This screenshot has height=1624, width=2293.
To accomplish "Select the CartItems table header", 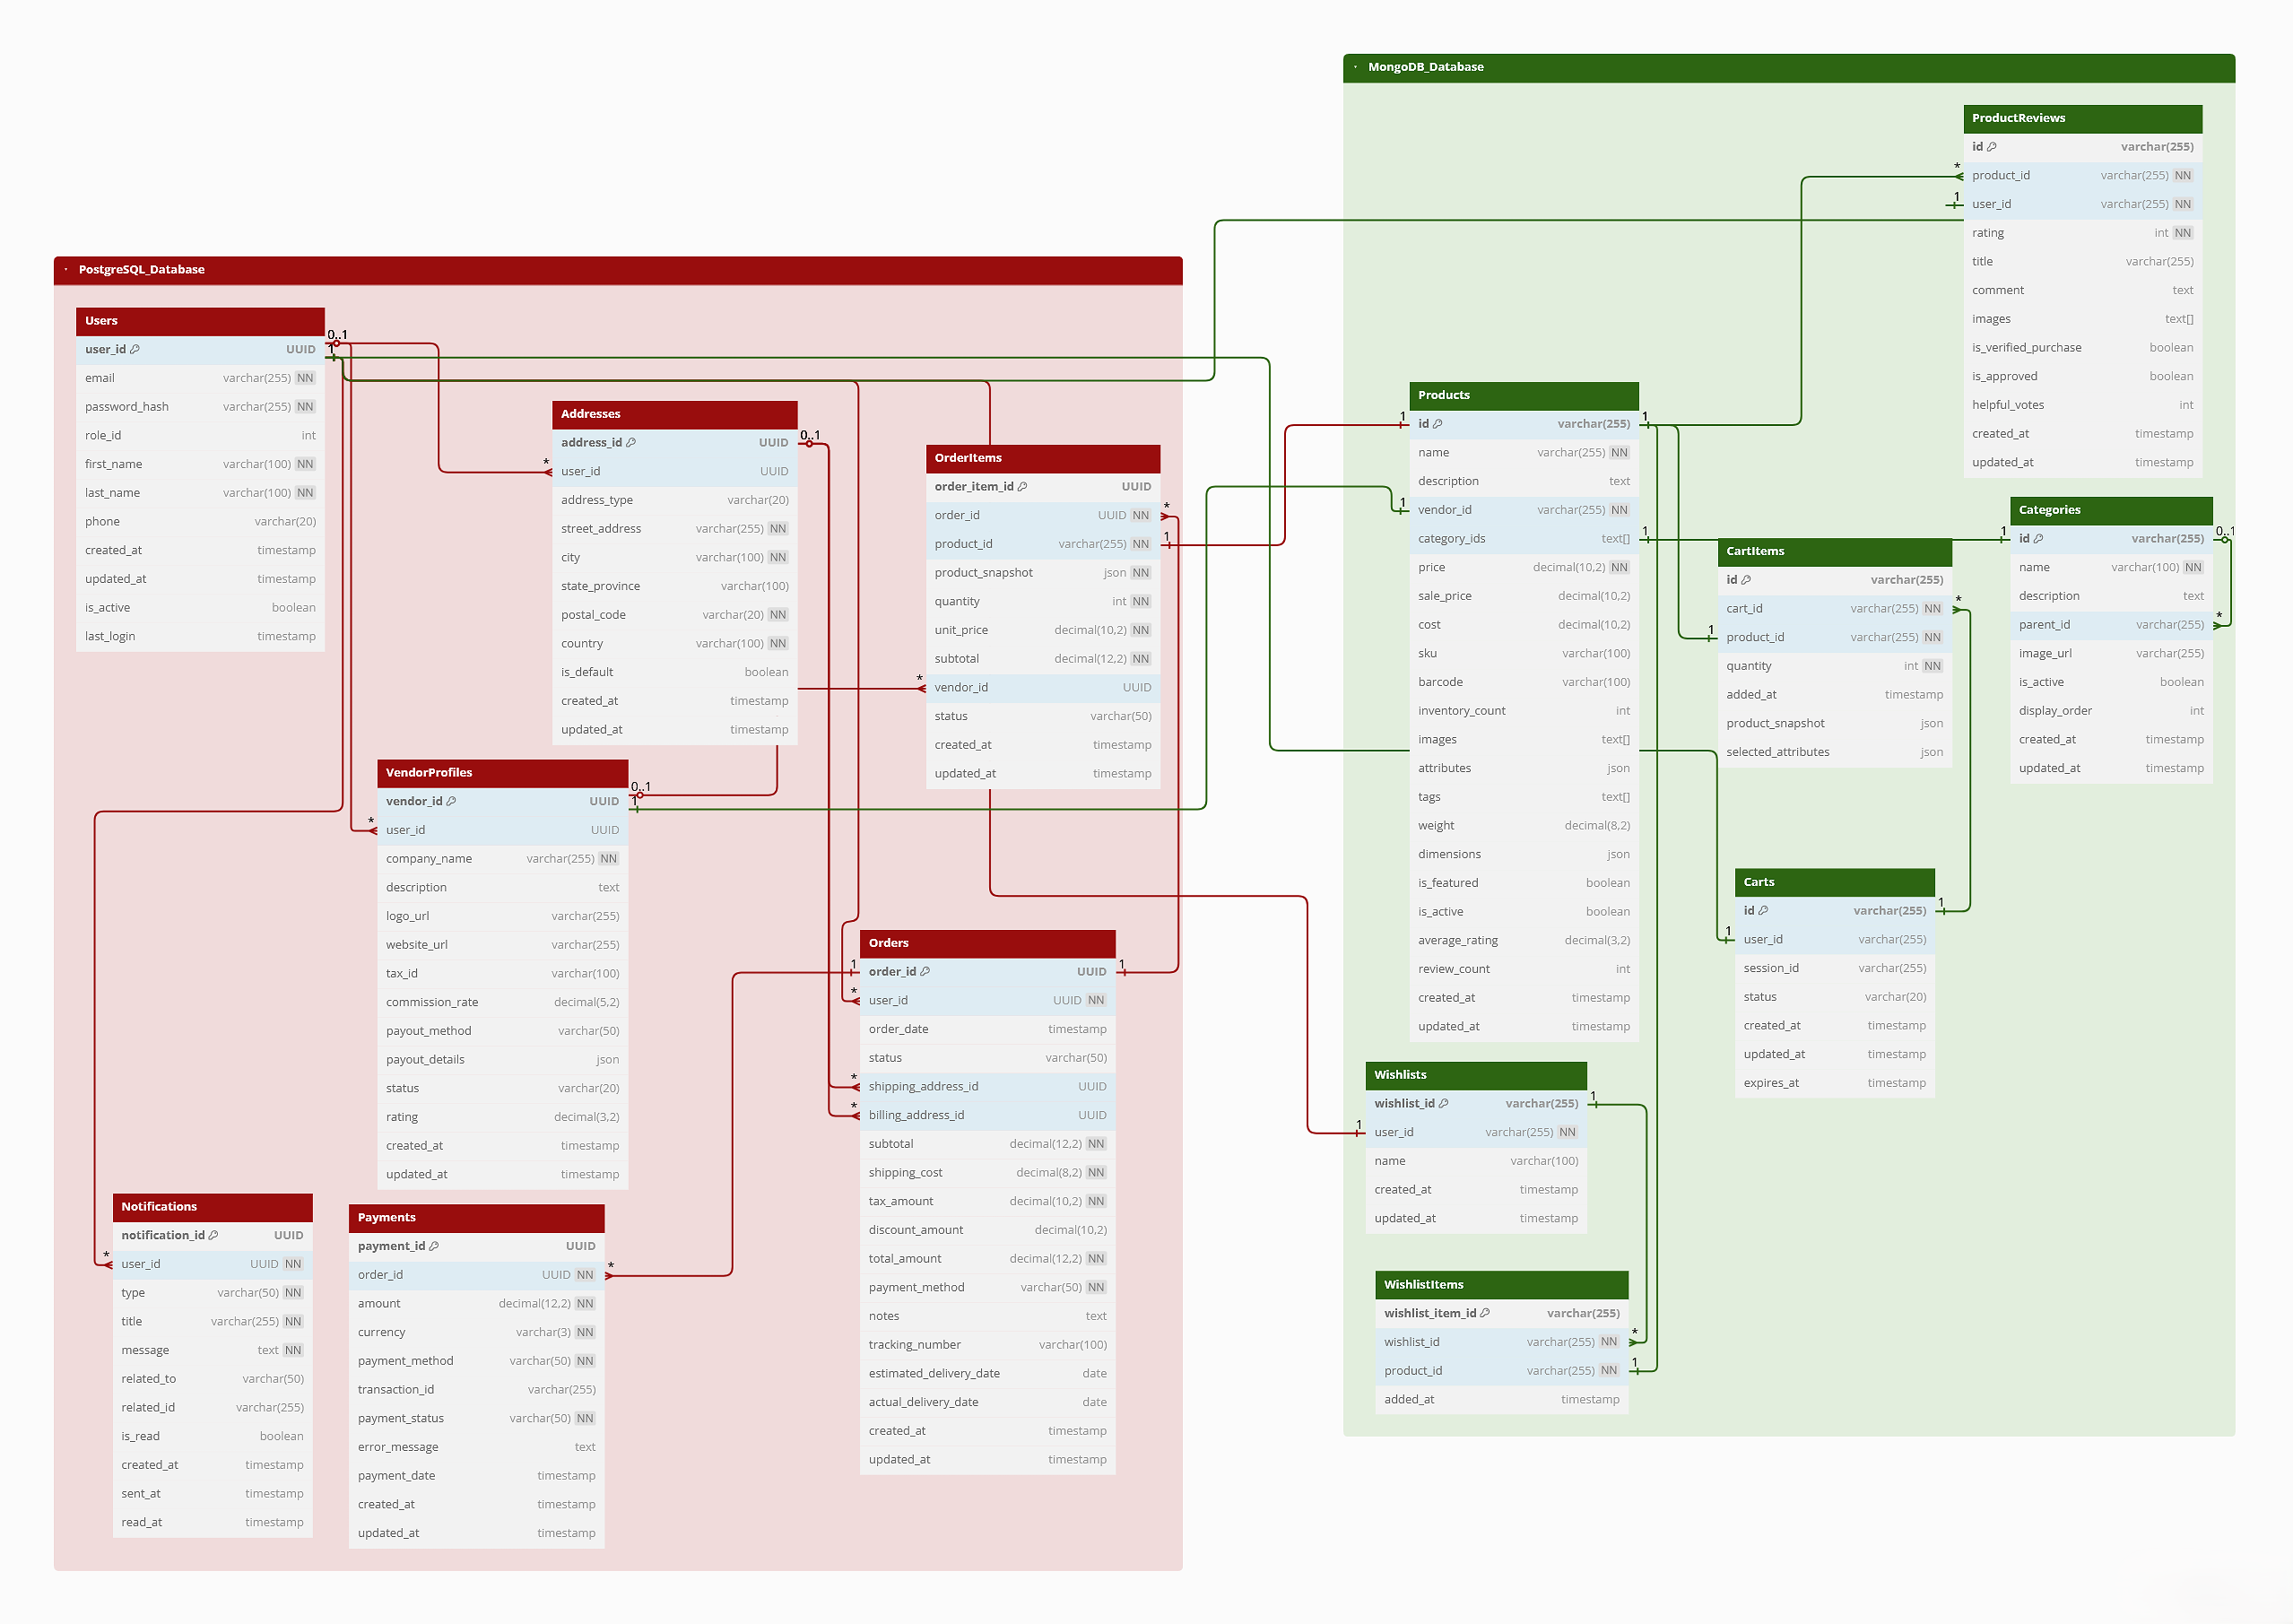I will 1835,551.
